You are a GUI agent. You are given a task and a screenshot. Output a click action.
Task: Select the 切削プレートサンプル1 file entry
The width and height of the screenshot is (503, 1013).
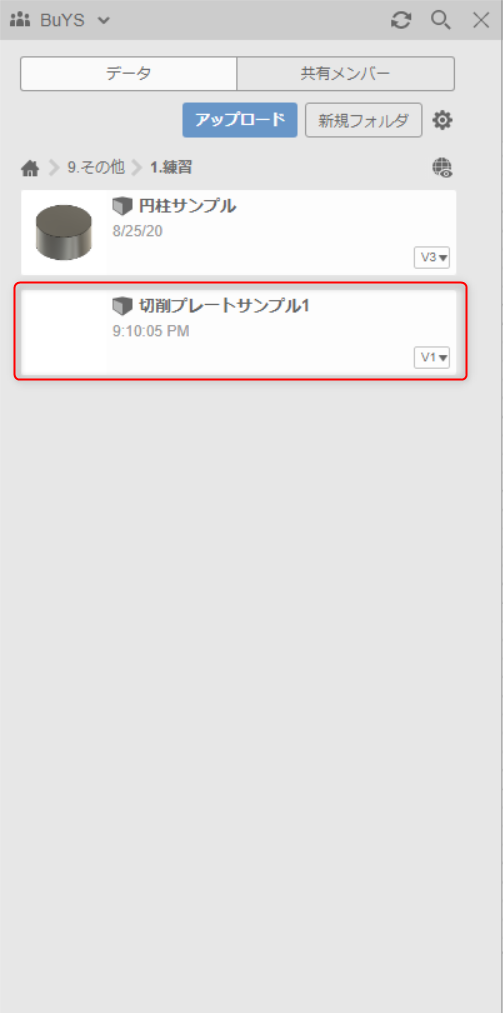239,331
